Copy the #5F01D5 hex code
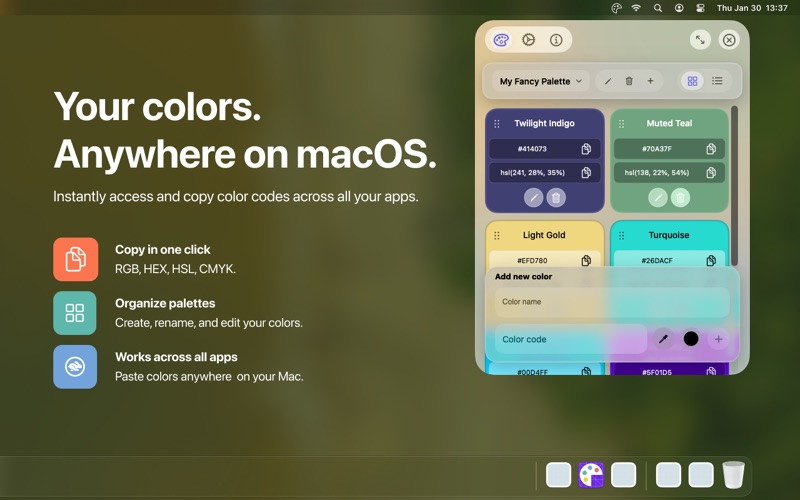The image size is (800, 500). click(711, 371)
